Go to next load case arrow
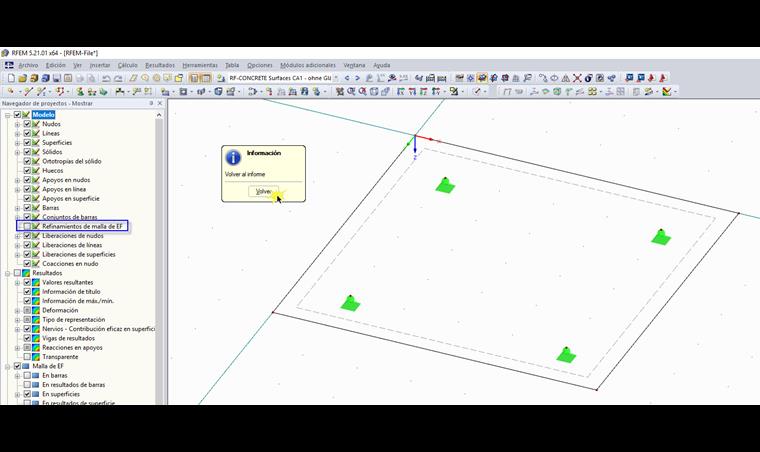 [358, 78]
